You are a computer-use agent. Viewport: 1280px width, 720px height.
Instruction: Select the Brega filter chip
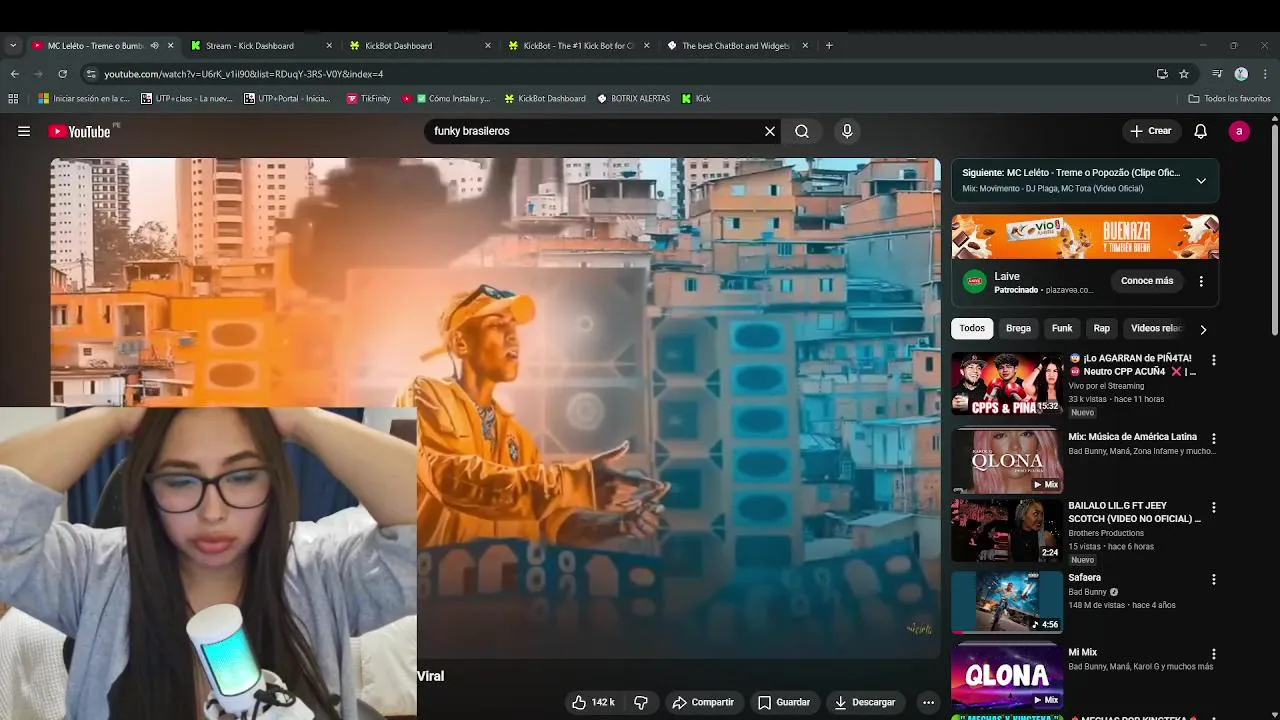1018,328
